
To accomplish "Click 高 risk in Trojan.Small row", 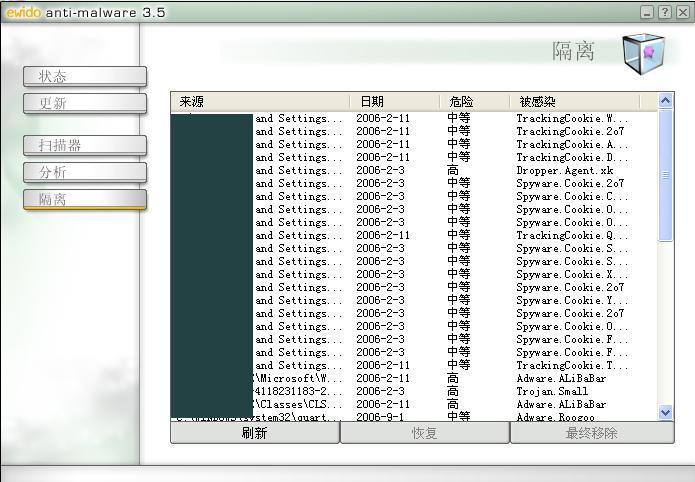I will [453, 391].
